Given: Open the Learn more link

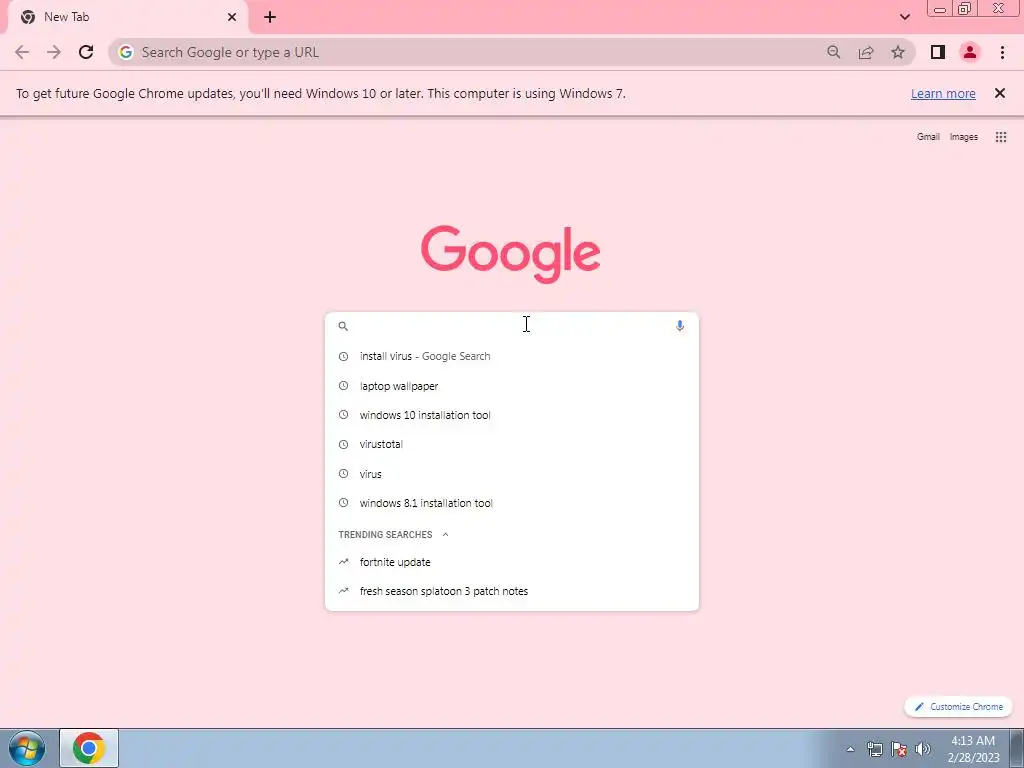Looking at the screenshot, I should (x=943, y=93).
